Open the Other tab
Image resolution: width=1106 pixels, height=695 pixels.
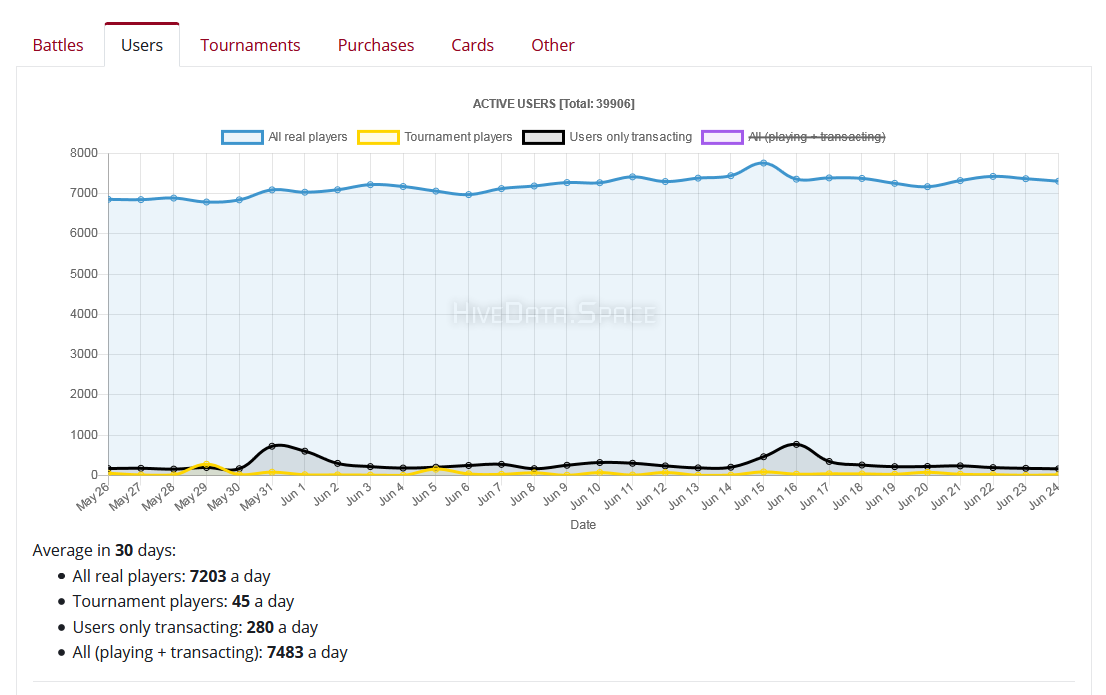click(552, 45)
